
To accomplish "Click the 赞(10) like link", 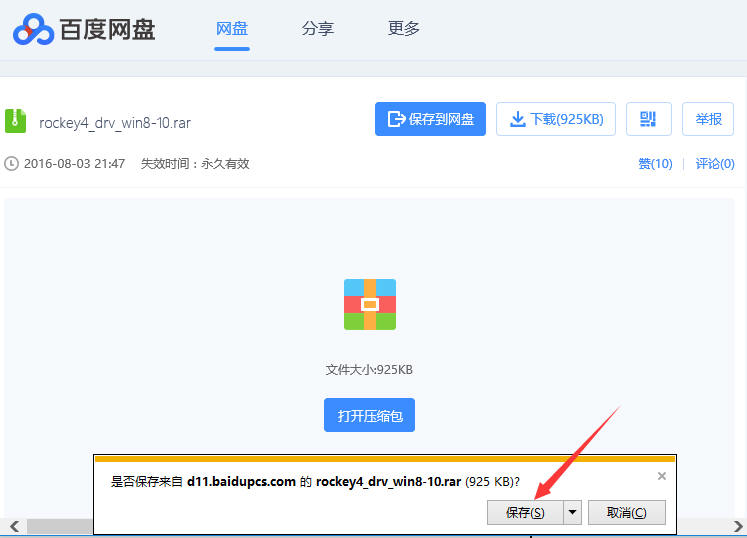I will click(x=655, y=164).
